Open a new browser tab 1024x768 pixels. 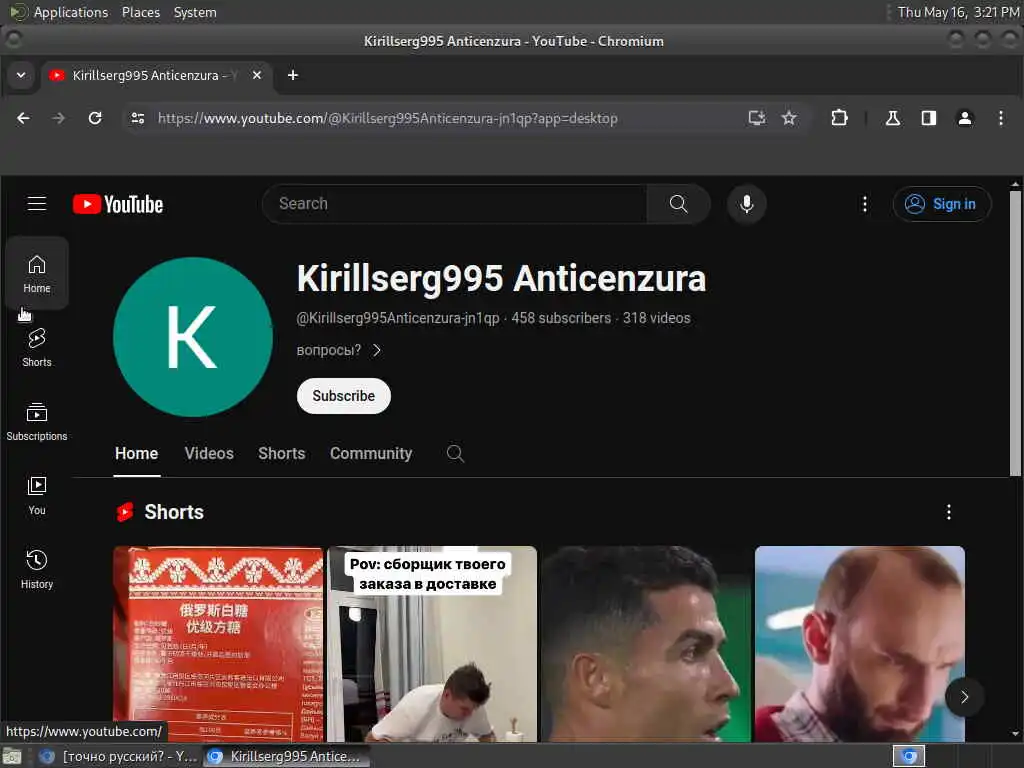coord(293,75)
